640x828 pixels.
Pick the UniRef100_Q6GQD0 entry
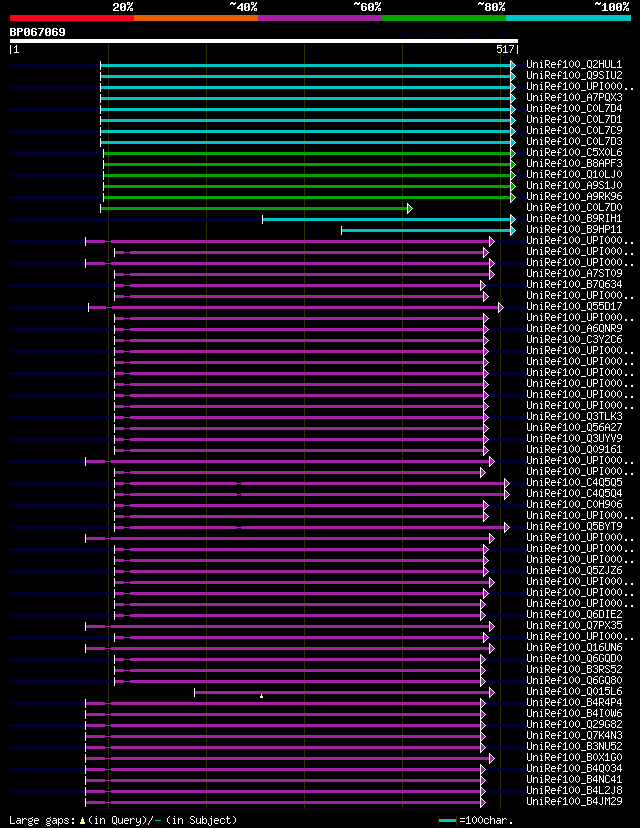[x=574, y=658]
